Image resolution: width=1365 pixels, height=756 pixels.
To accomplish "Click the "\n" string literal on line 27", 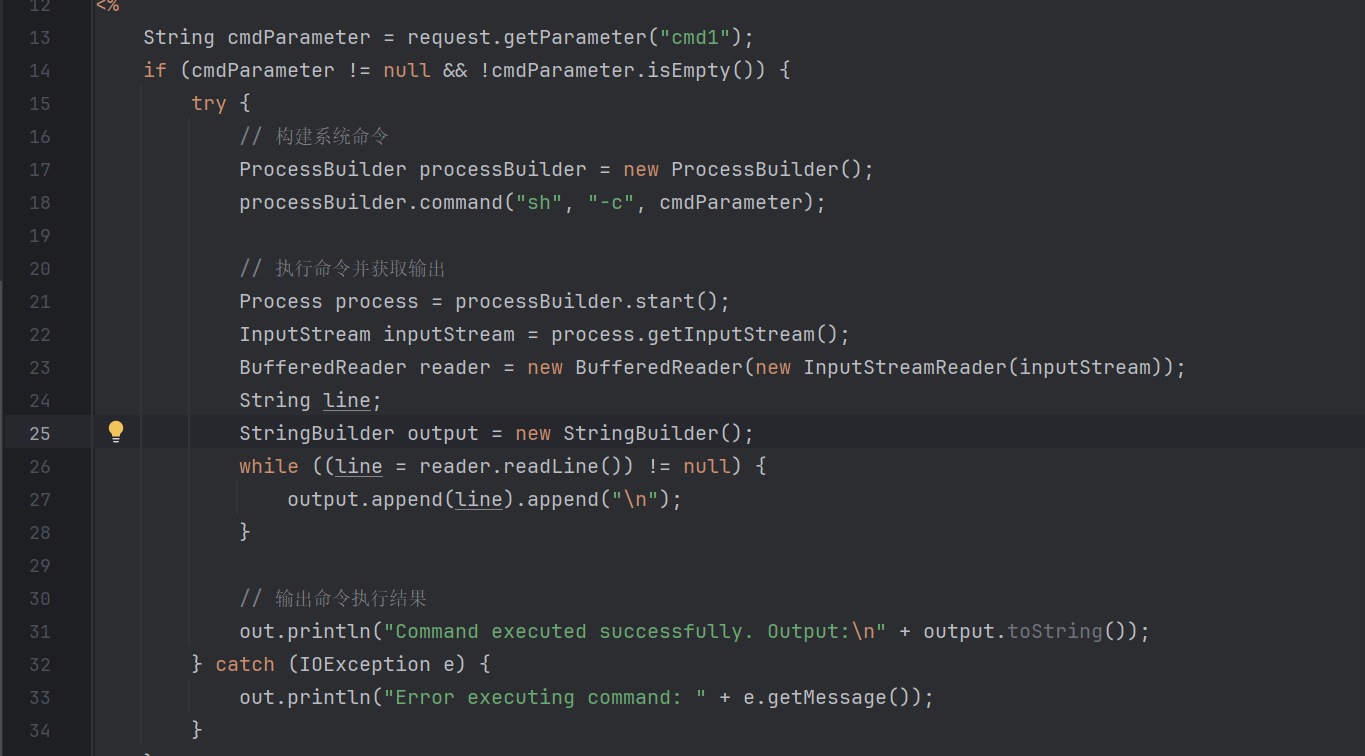I will point(635,500).
